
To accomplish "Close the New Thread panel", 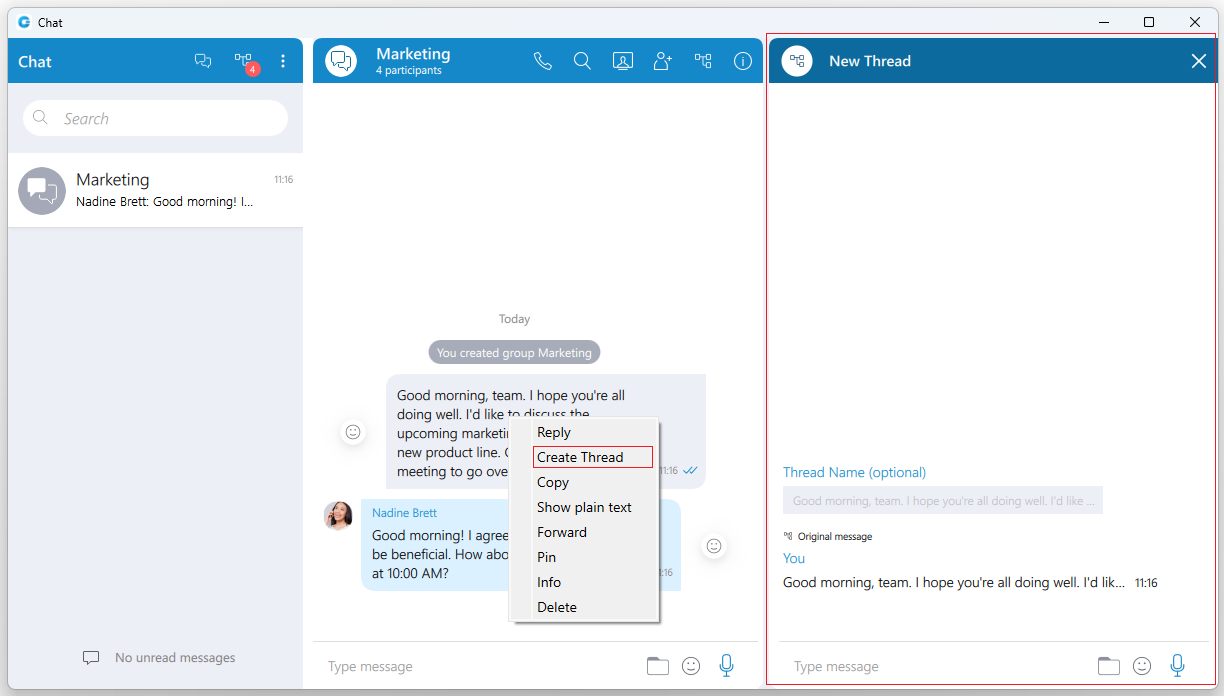I will tap(1199, 61).
